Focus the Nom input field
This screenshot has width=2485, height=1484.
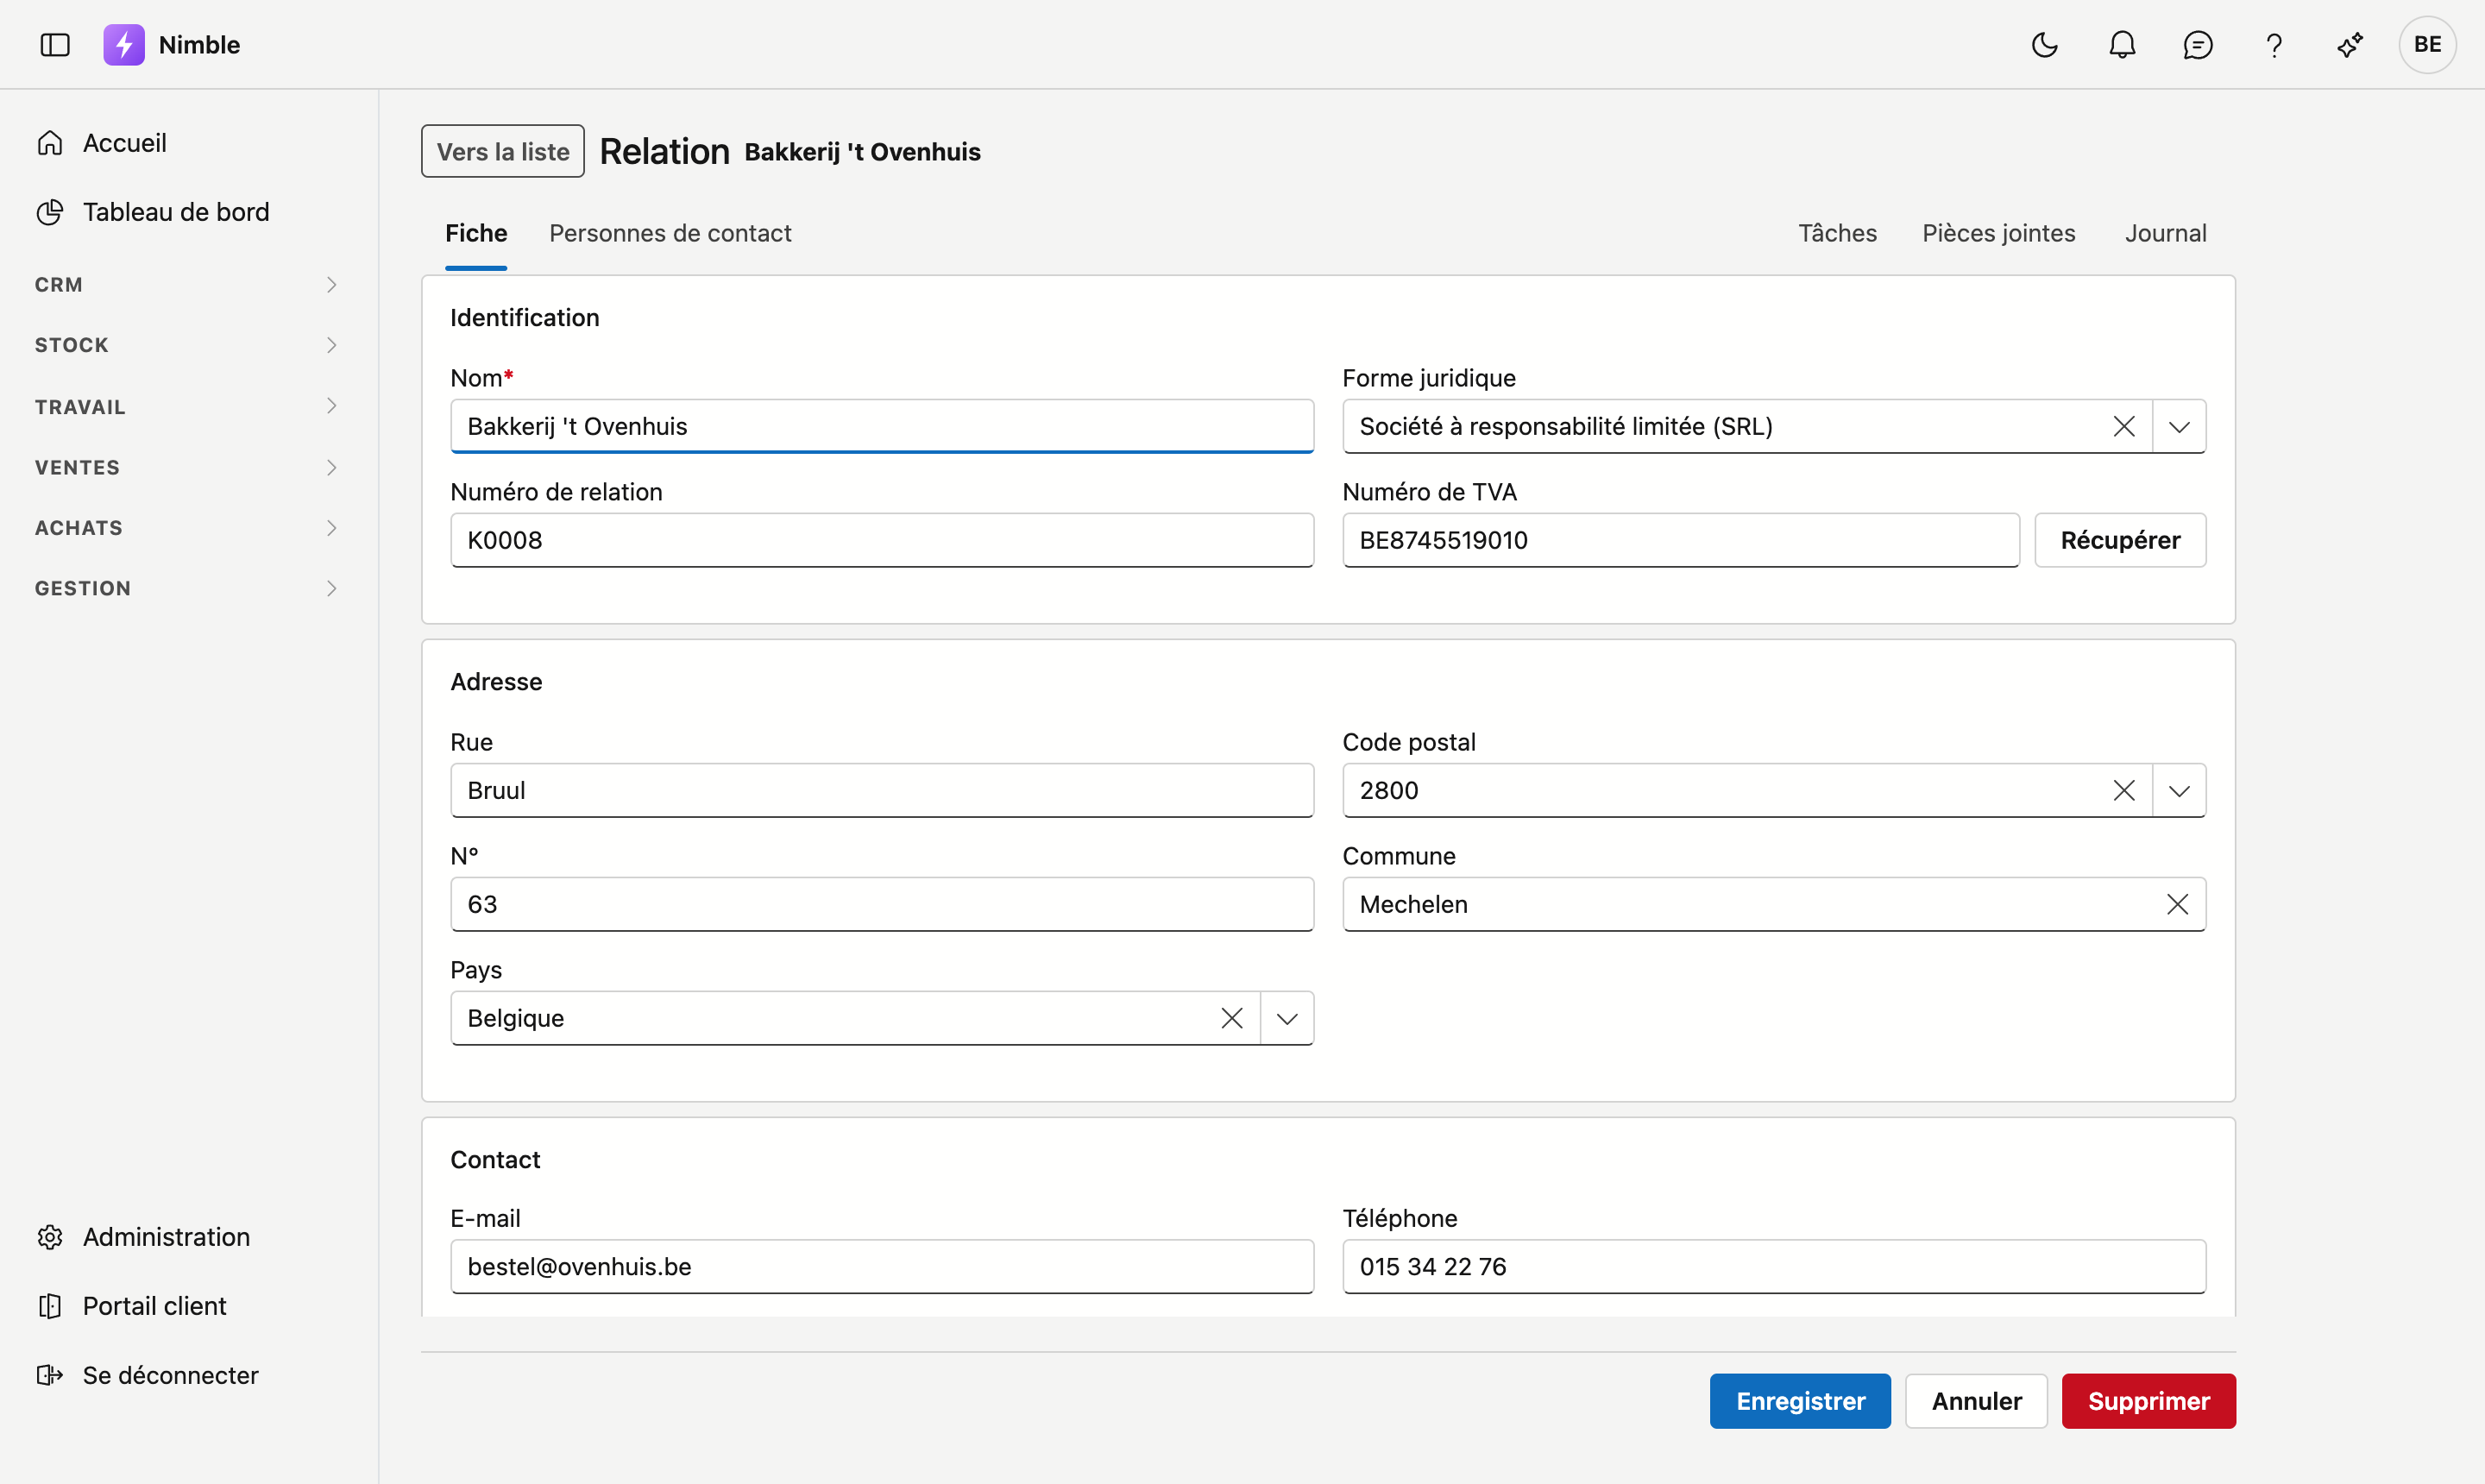[882, 426]
